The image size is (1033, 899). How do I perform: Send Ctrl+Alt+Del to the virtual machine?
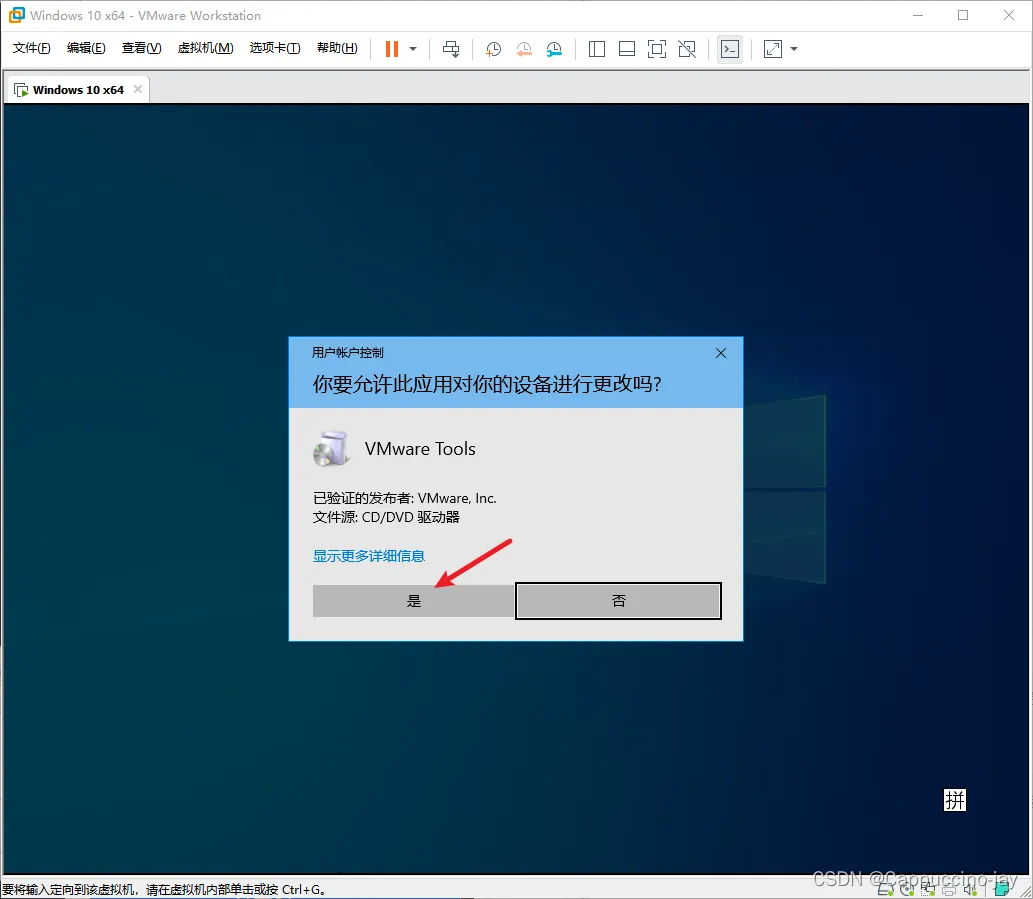(x=451, y=49)
